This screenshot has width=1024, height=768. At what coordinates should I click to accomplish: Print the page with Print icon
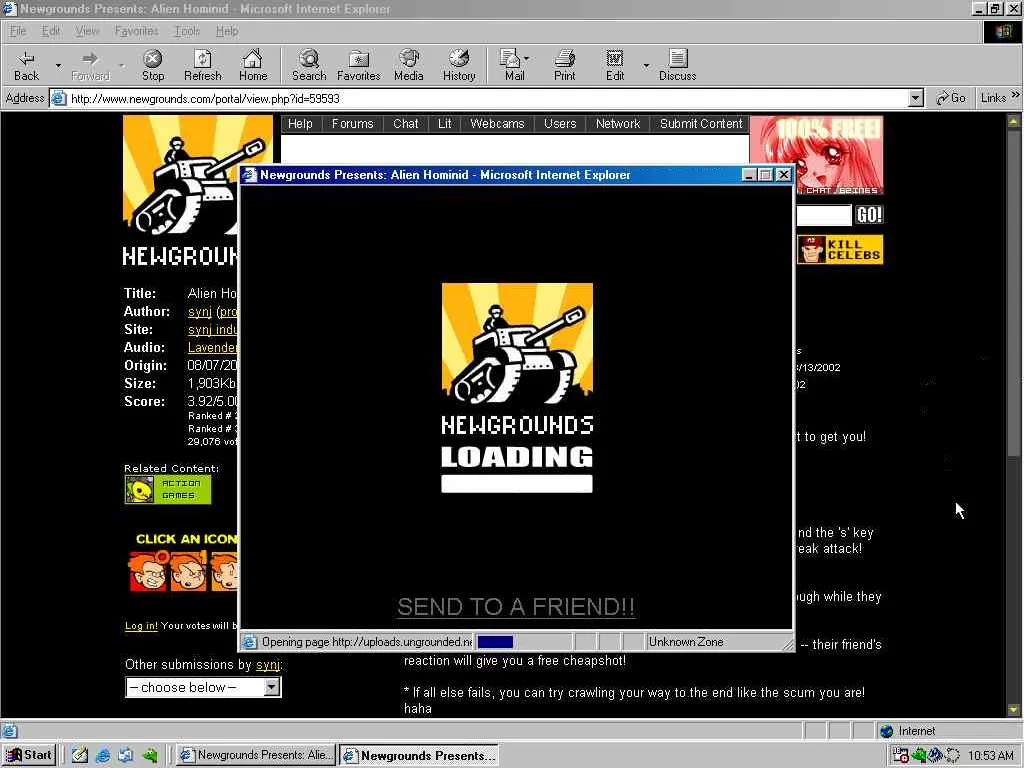pyautogui.click(x=565, y=65)
